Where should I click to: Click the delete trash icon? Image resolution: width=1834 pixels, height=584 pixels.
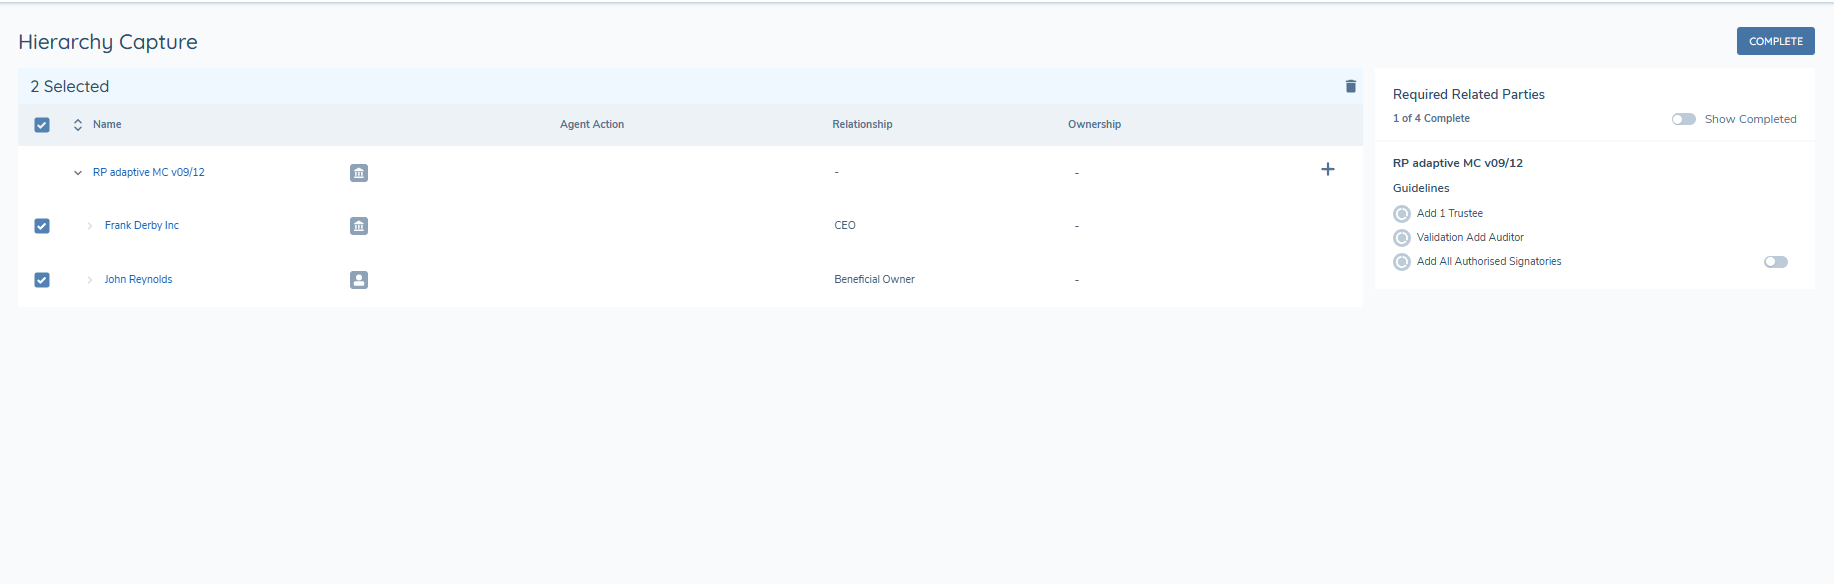coord(1350,86)
